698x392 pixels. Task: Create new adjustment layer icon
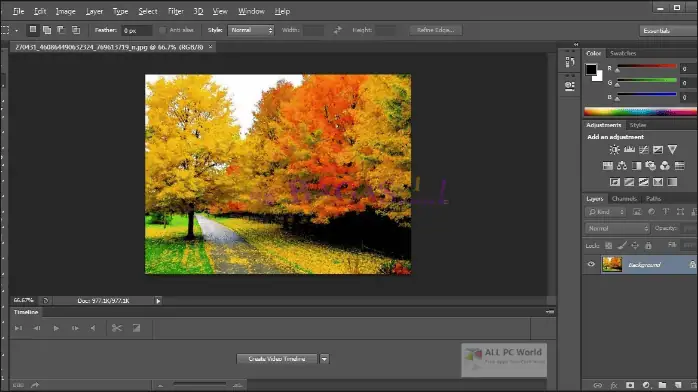point(646,385)
